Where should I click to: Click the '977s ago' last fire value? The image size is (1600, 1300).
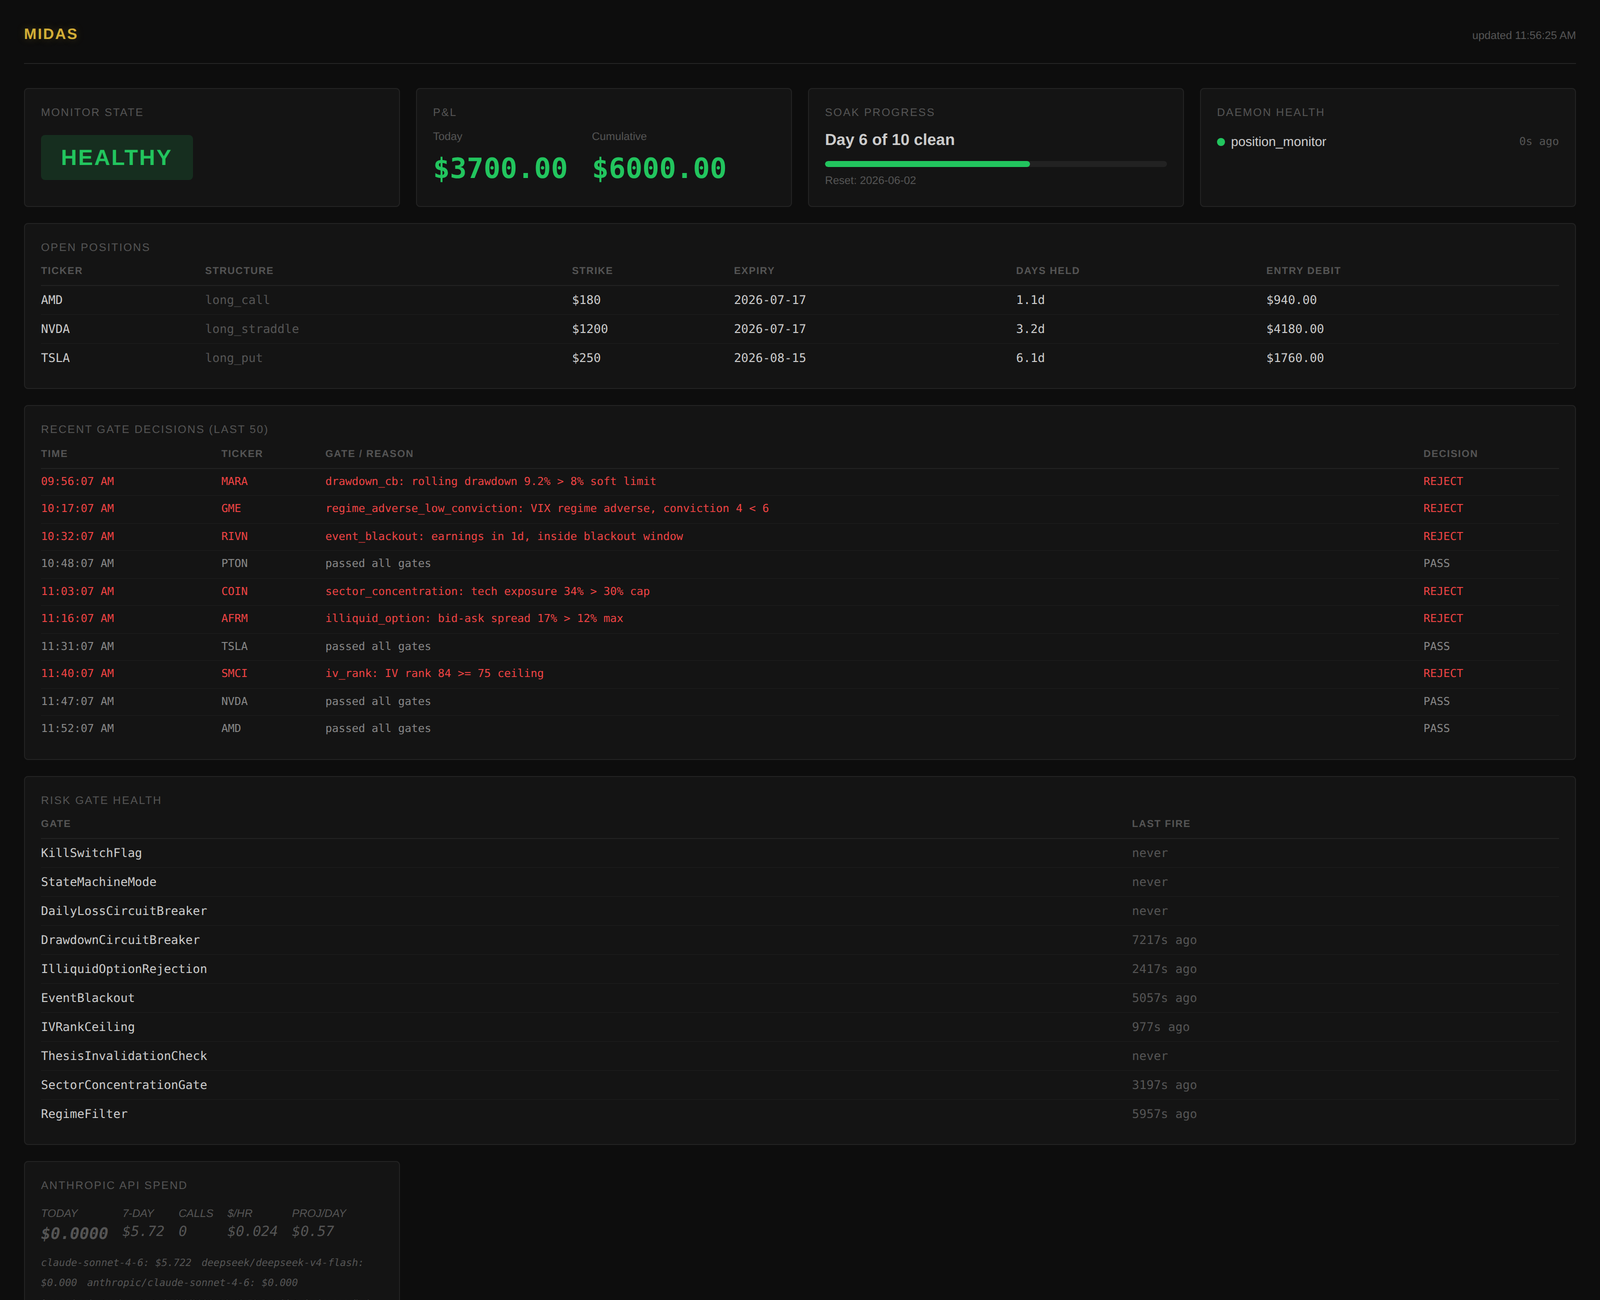click(1160, 1027)
